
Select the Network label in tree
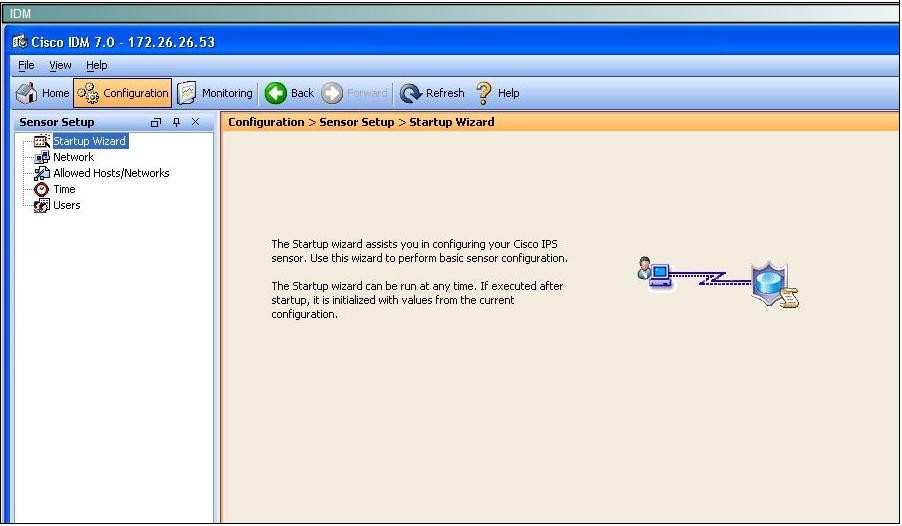(x=74, y=157)
